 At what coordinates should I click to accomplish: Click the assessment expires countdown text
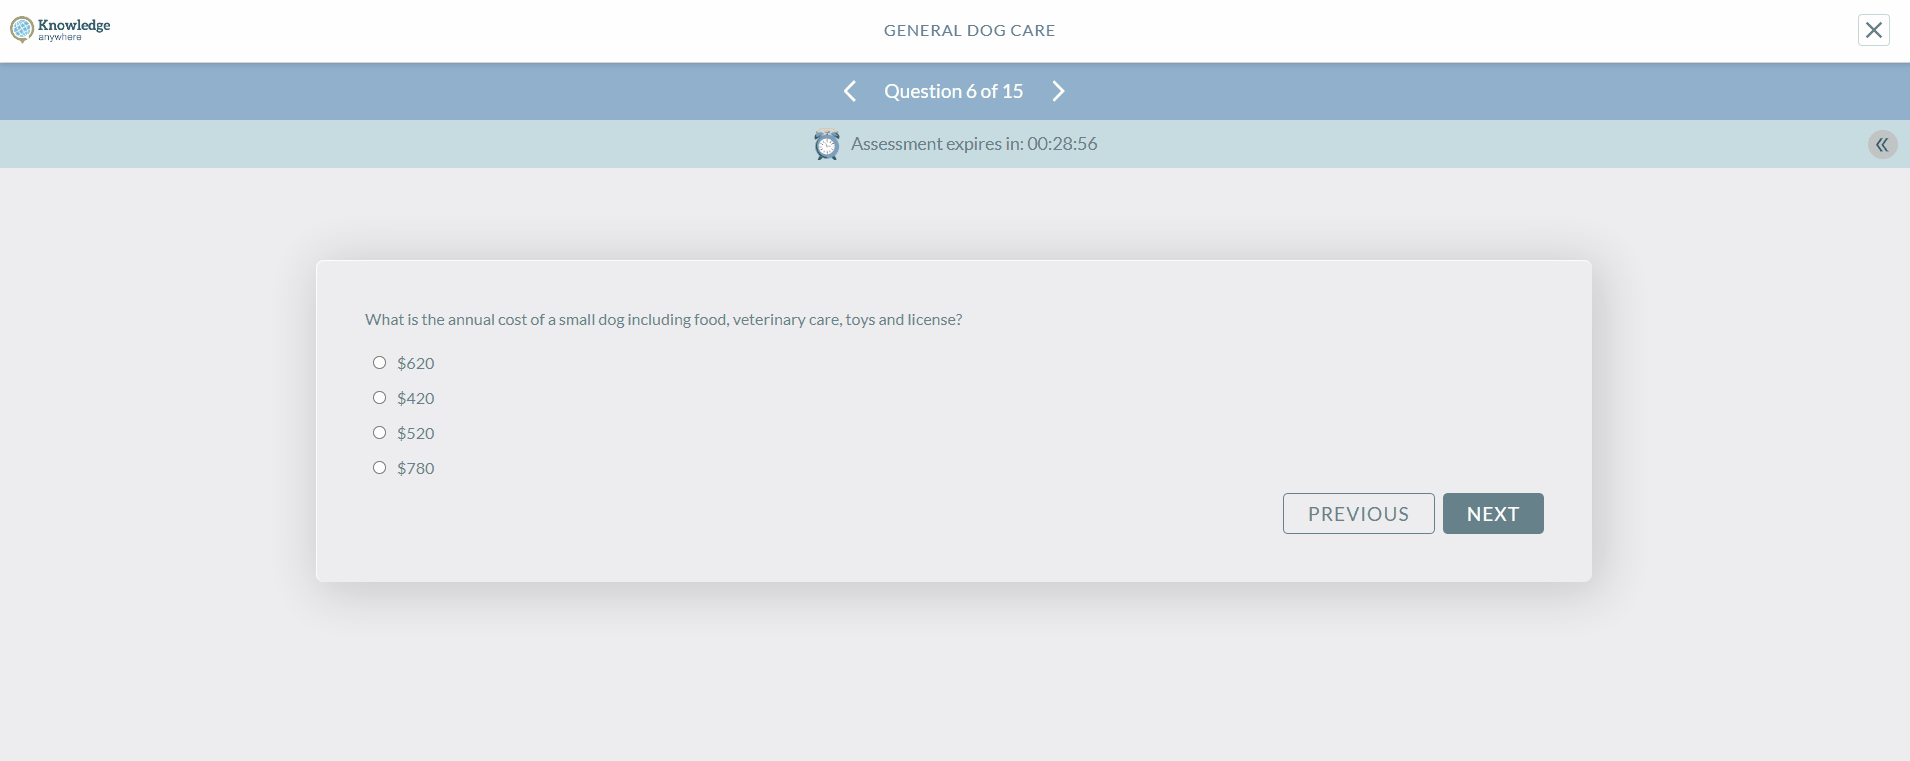pos(973,144)
